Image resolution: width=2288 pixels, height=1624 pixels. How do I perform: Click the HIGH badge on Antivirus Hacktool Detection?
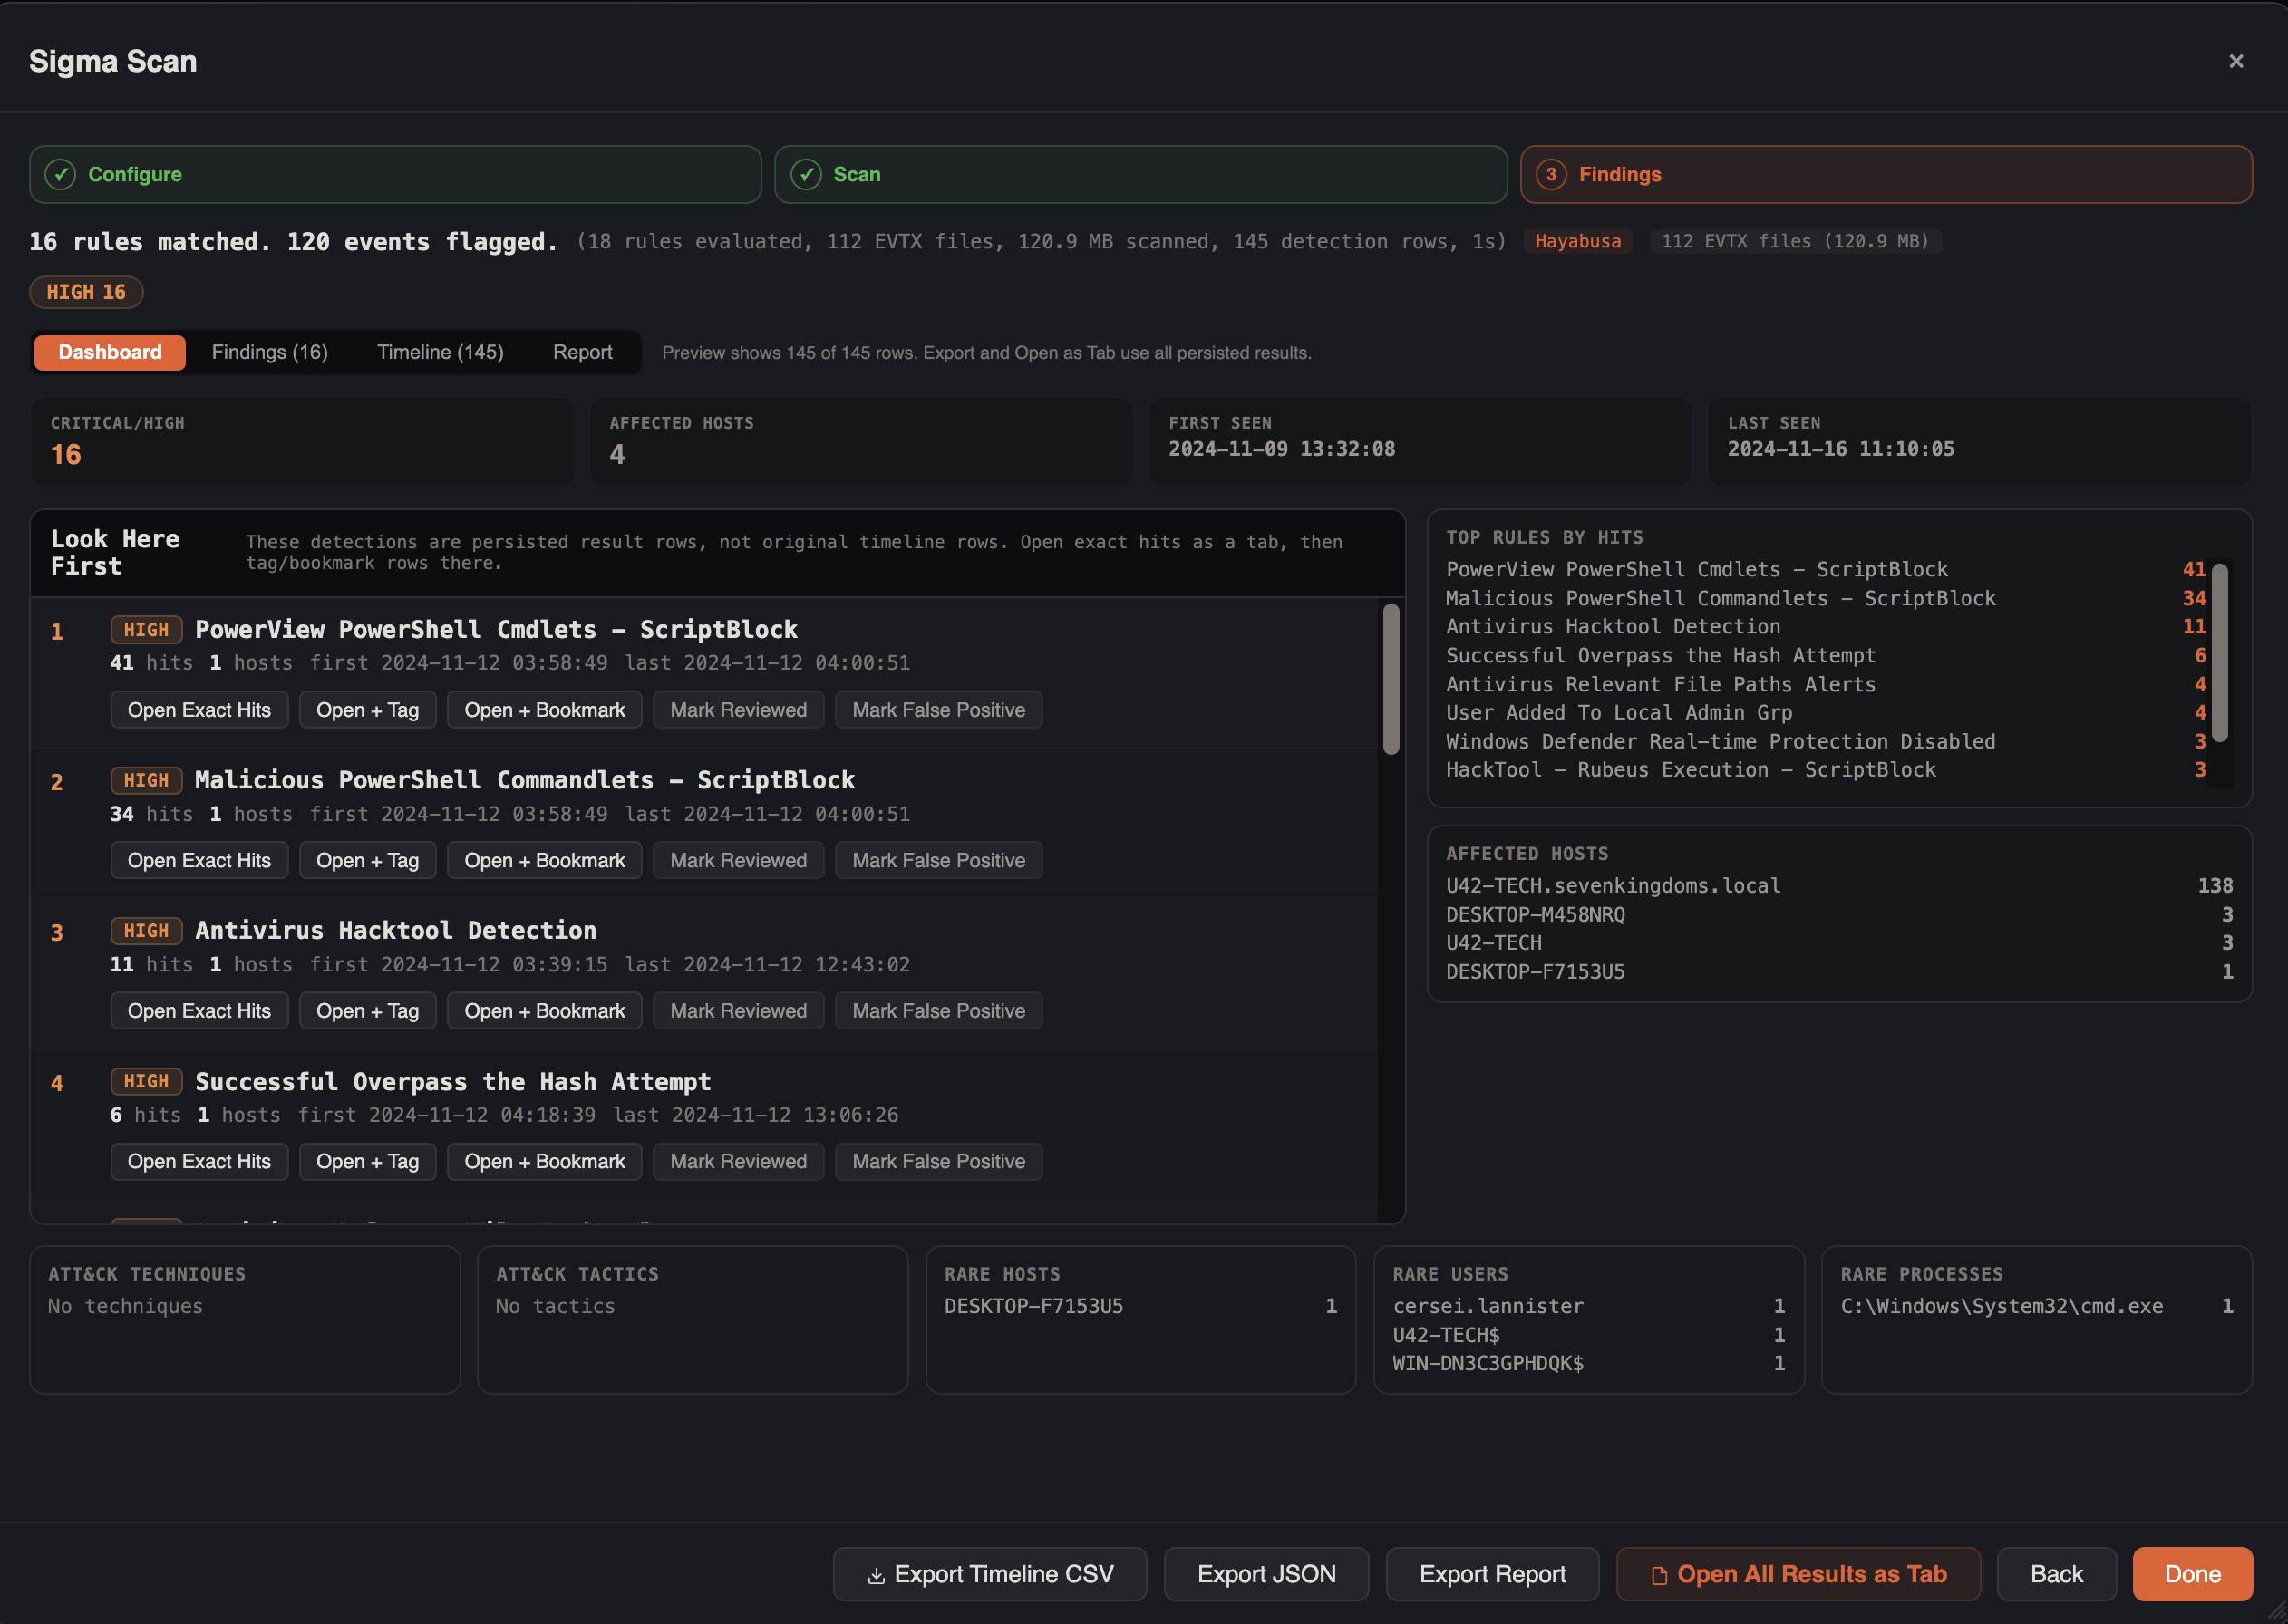coord(146,931)
